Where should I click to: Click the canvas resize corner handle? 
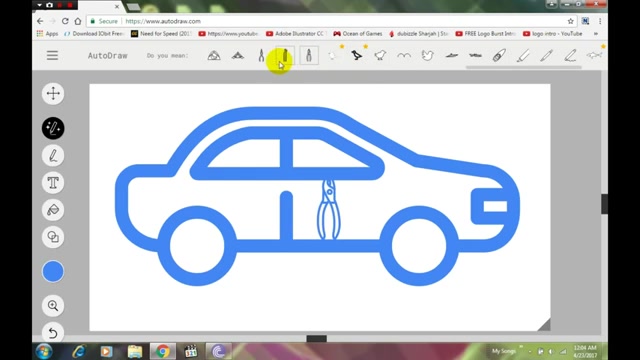tap(544, 325)
